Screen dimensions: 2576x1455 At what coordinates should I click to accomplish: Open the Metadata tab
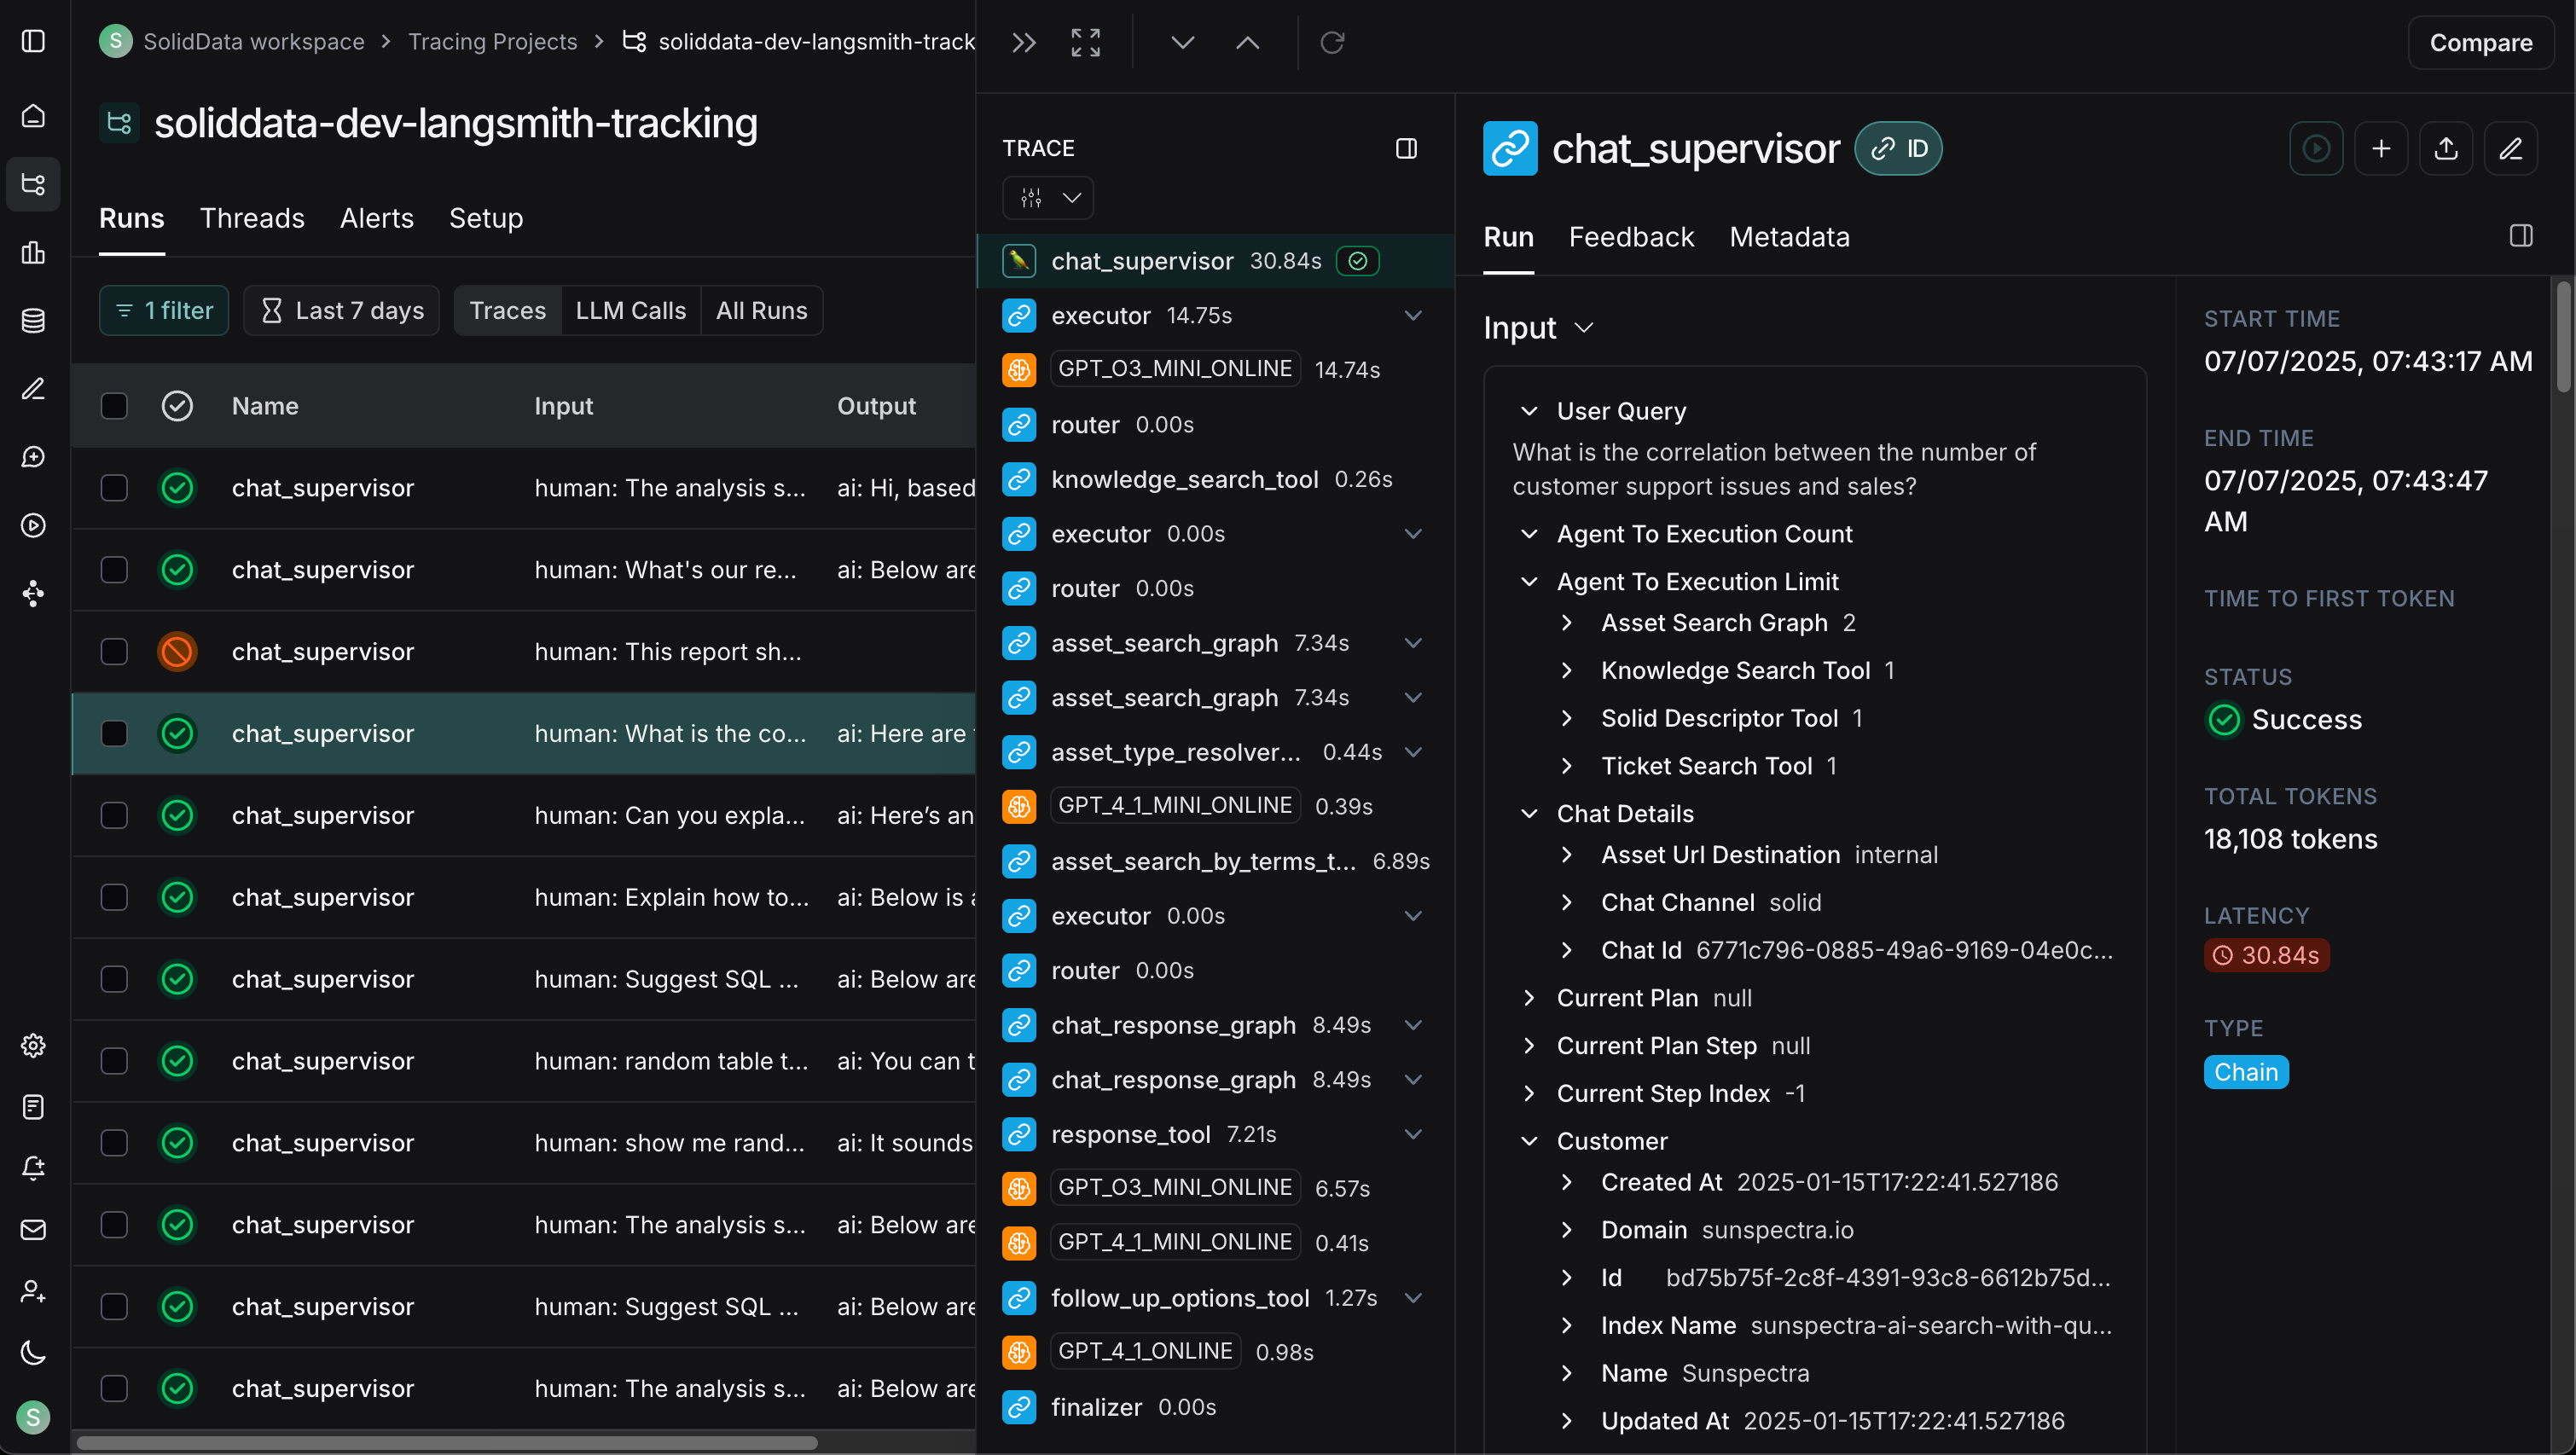1789,237
